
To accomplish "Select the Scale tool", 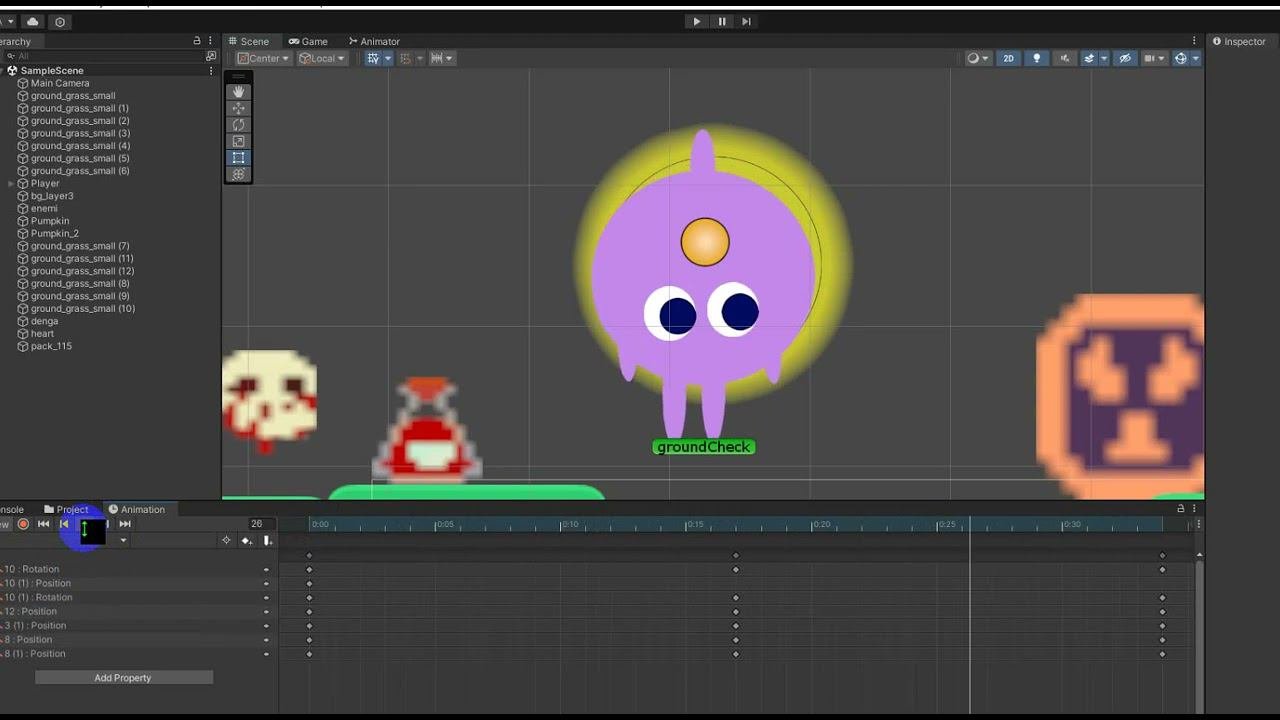I will tap(238, 141).
